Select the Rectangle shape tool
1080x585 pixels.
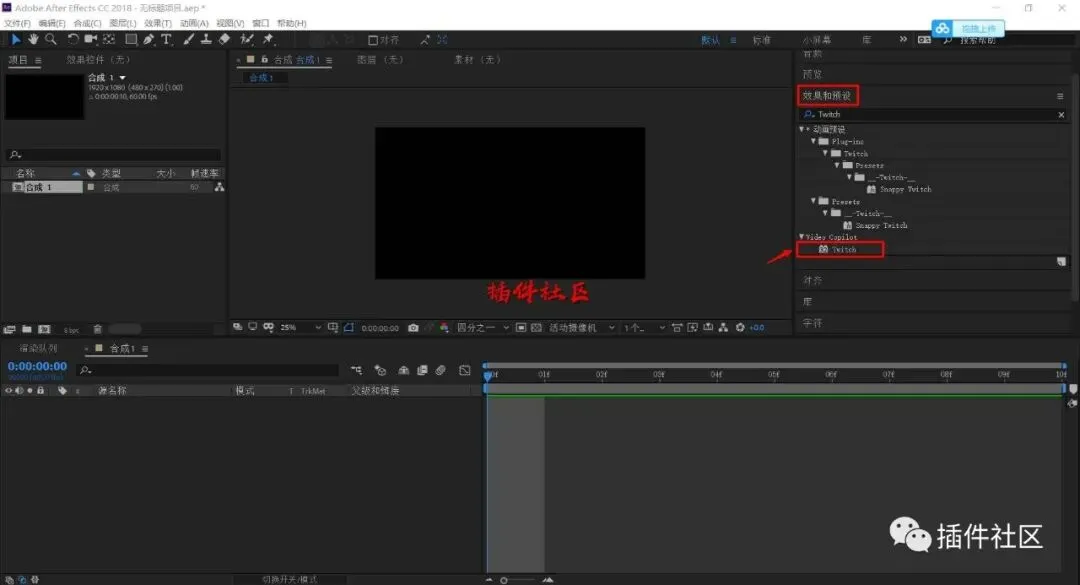(131, 39)
